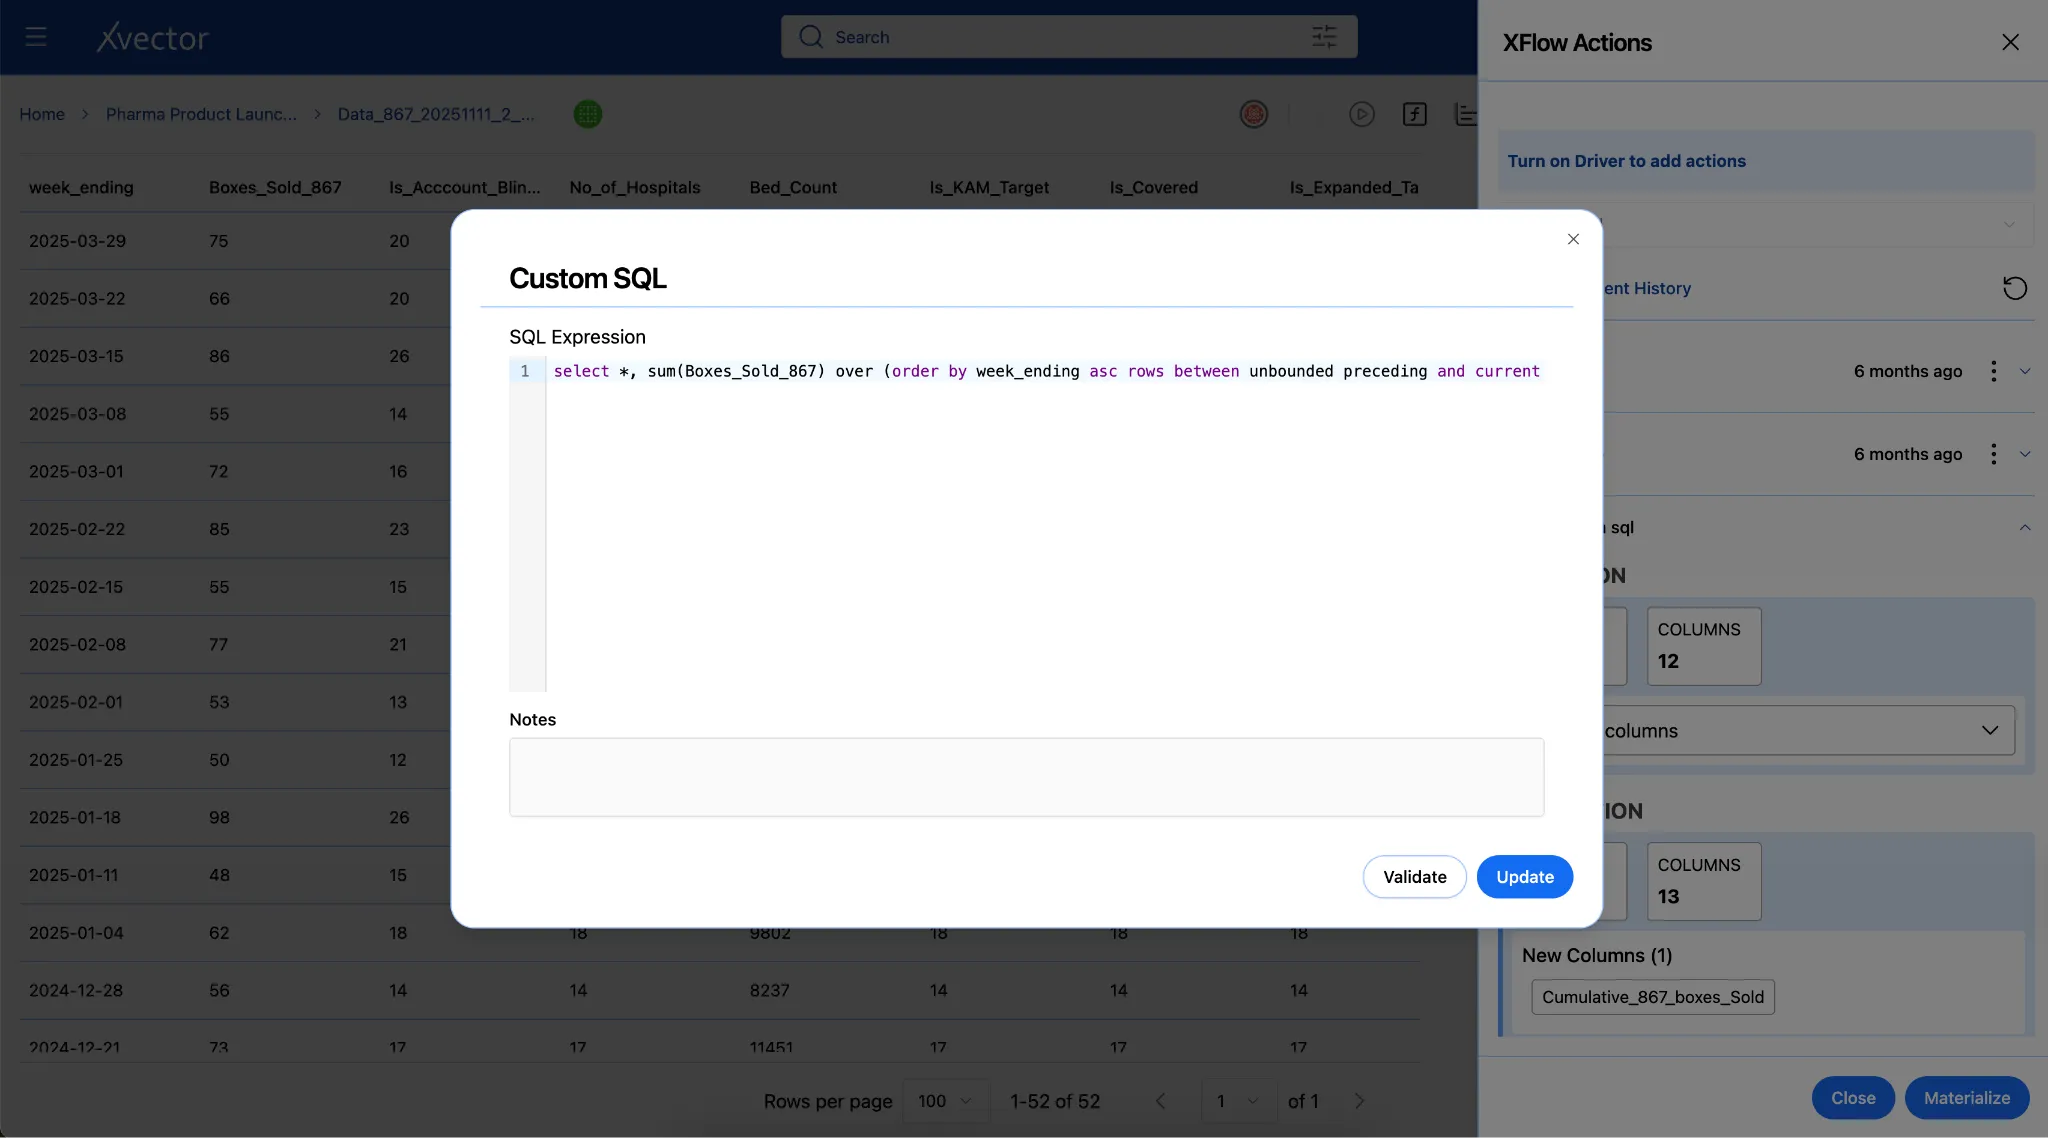
Task: Click the 2025-03-29 date cell
Action: [77, 241]
